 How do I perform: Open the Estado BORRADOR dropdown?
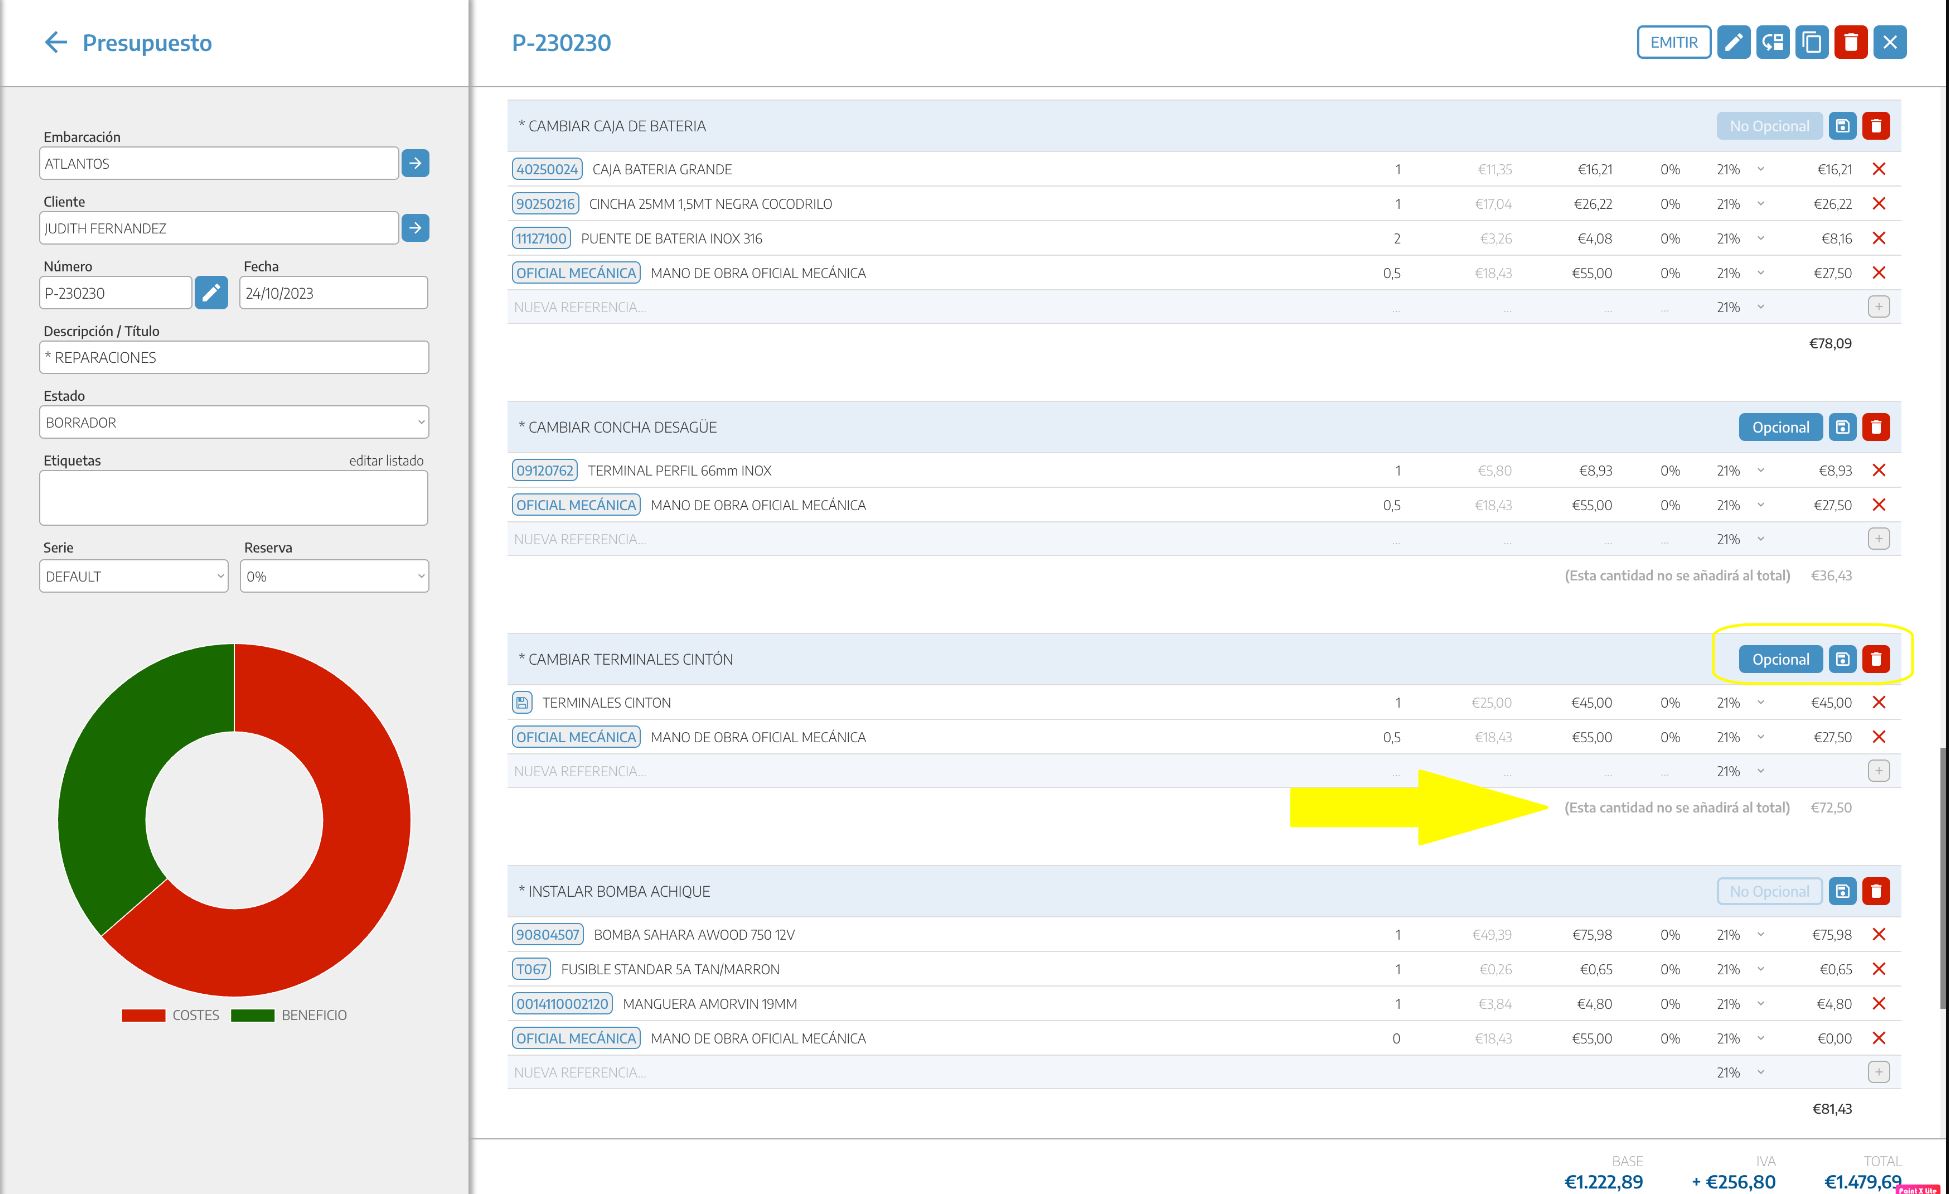pos(234,422)
